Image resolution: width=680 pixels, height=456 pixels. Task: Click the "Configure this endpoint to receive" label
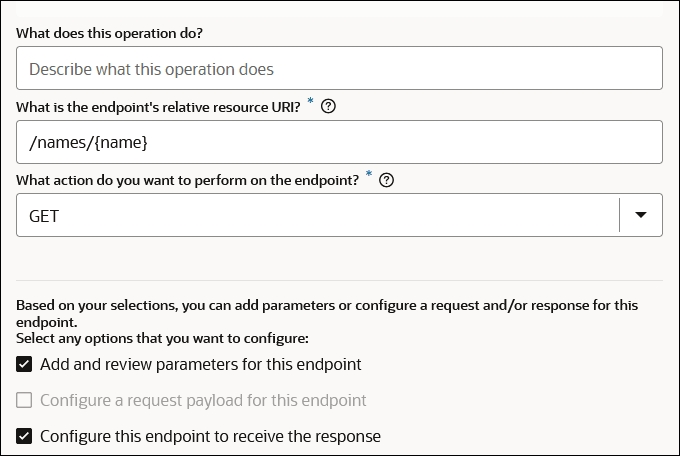210,436
